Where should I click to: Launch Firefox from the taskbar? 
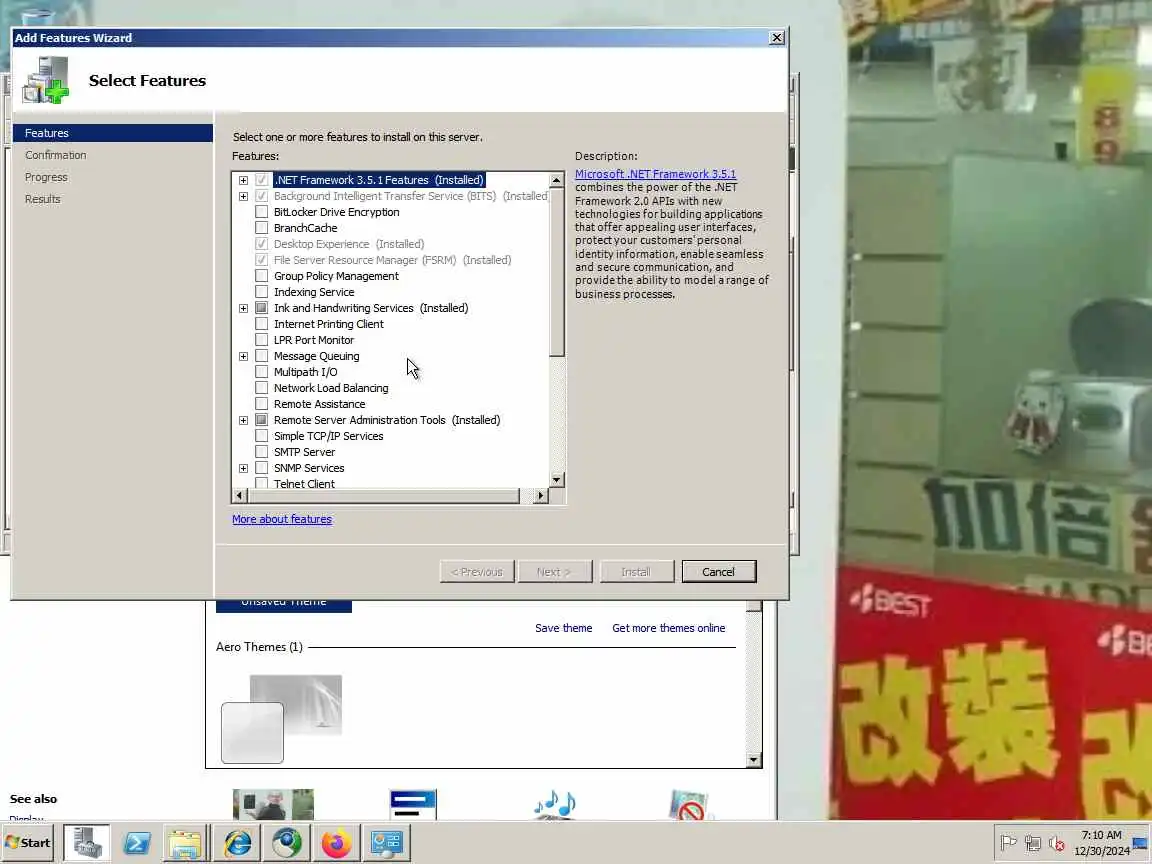tap(336, 843)
